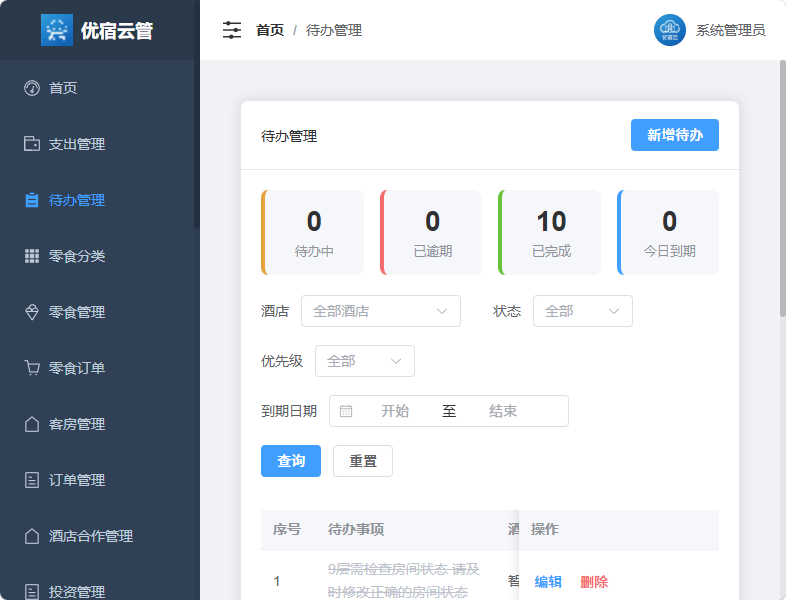Click the 待办管理 clipboard icon
Image resolution: width=786 pixels, height=600 pixels.
(x=32, y=200)
